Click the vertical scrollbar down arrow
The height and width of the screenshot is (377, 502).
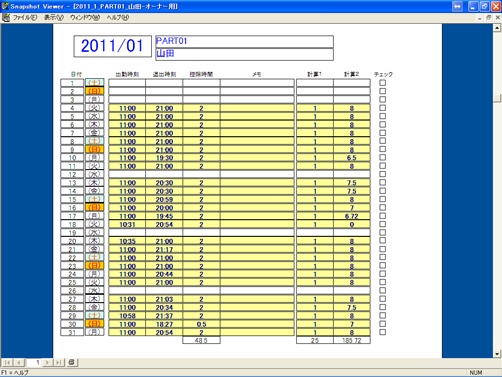click(497, 354)
